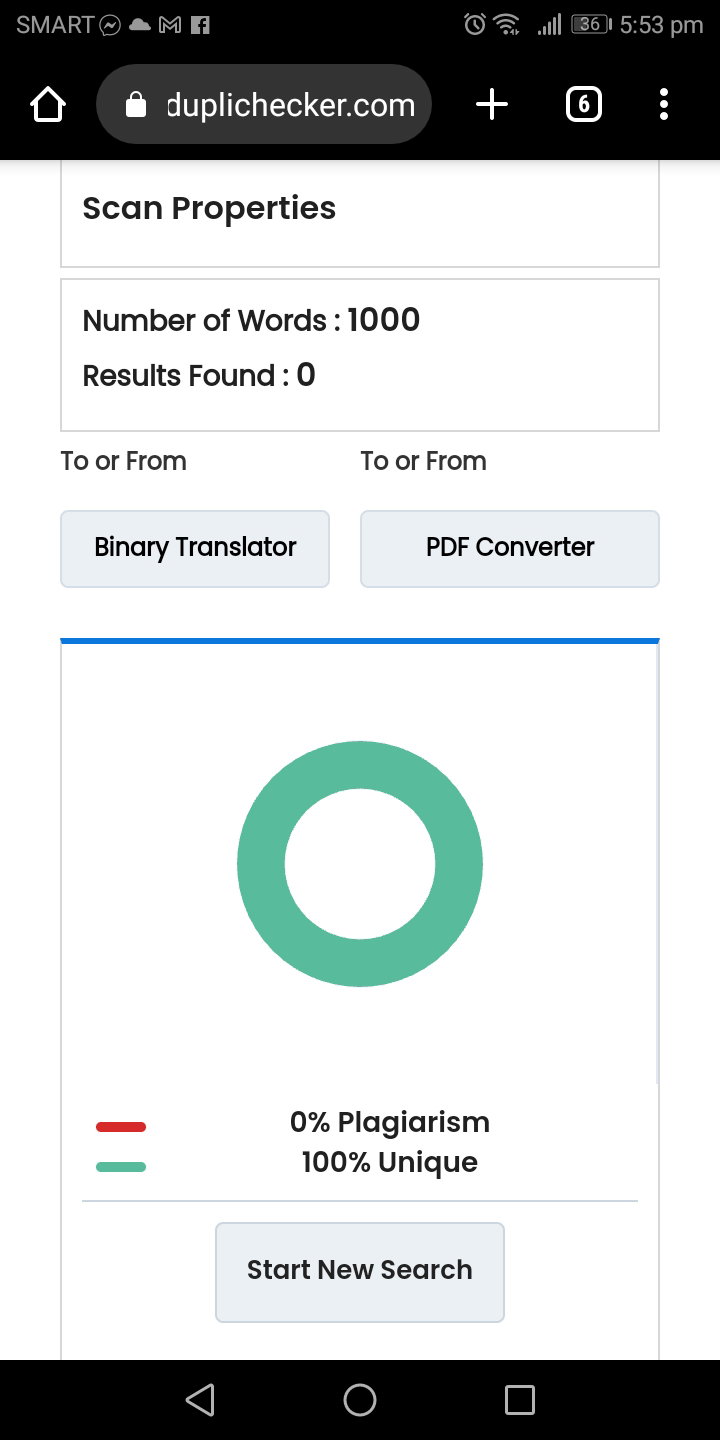Tap the Android back navigation button
Image resolution: width=720 pixels, height=1440 pixels.
tap(200, 1399)
